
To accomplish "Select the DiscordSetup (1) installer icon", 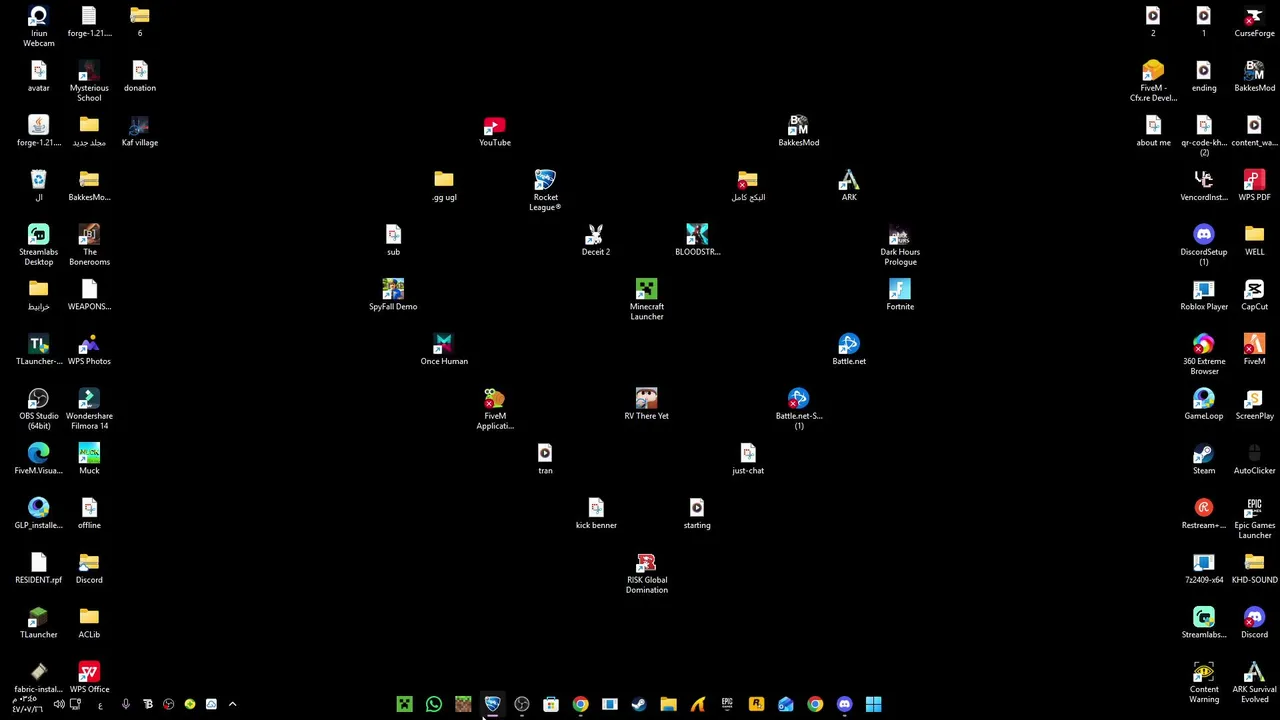I will [1203, 245].
